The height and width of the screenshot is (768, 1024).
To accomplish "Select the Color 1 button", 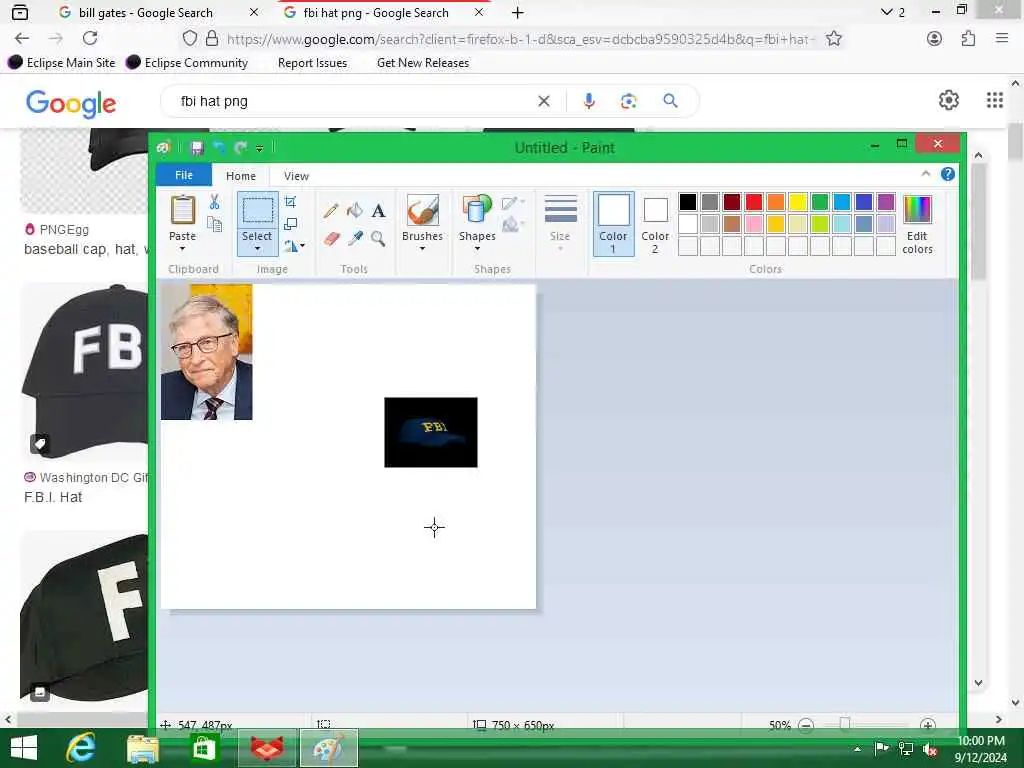I will tap(613, 223).
